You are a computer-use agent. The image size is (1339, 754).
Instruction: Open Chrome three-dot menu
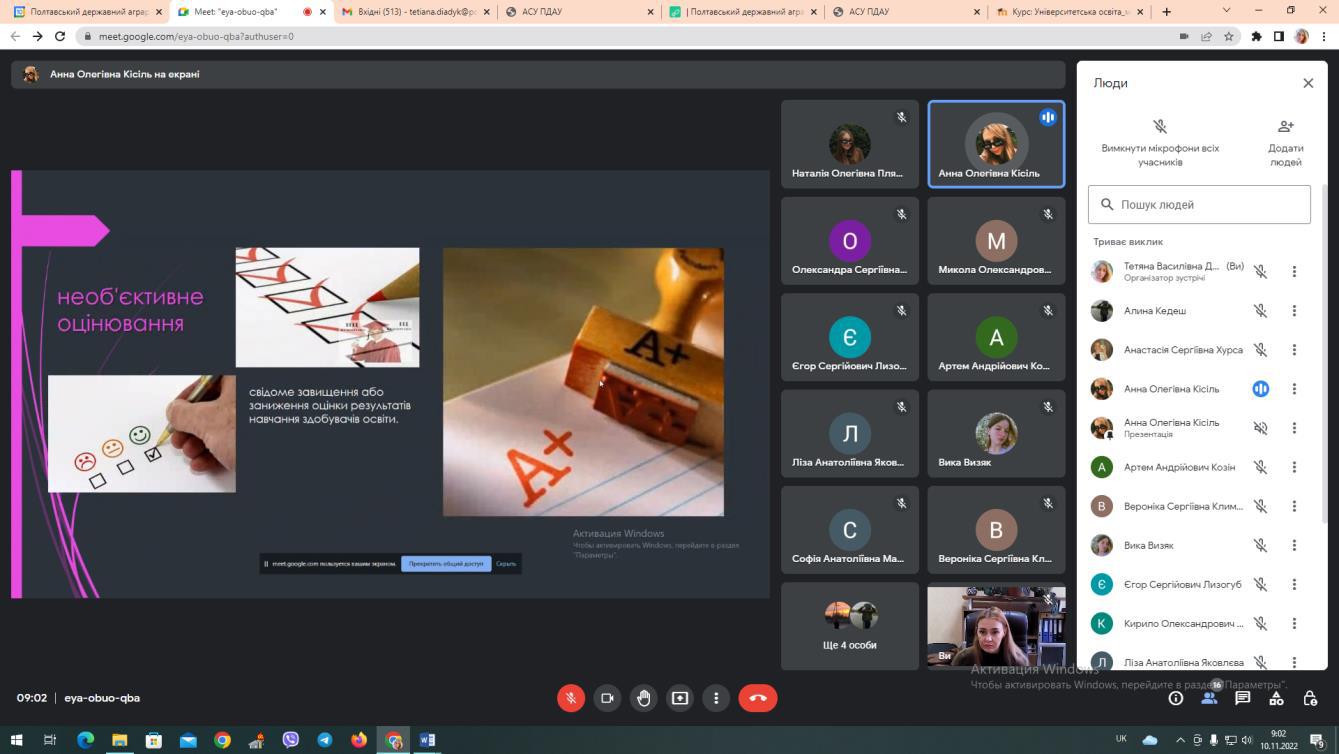click(1323, 36)
